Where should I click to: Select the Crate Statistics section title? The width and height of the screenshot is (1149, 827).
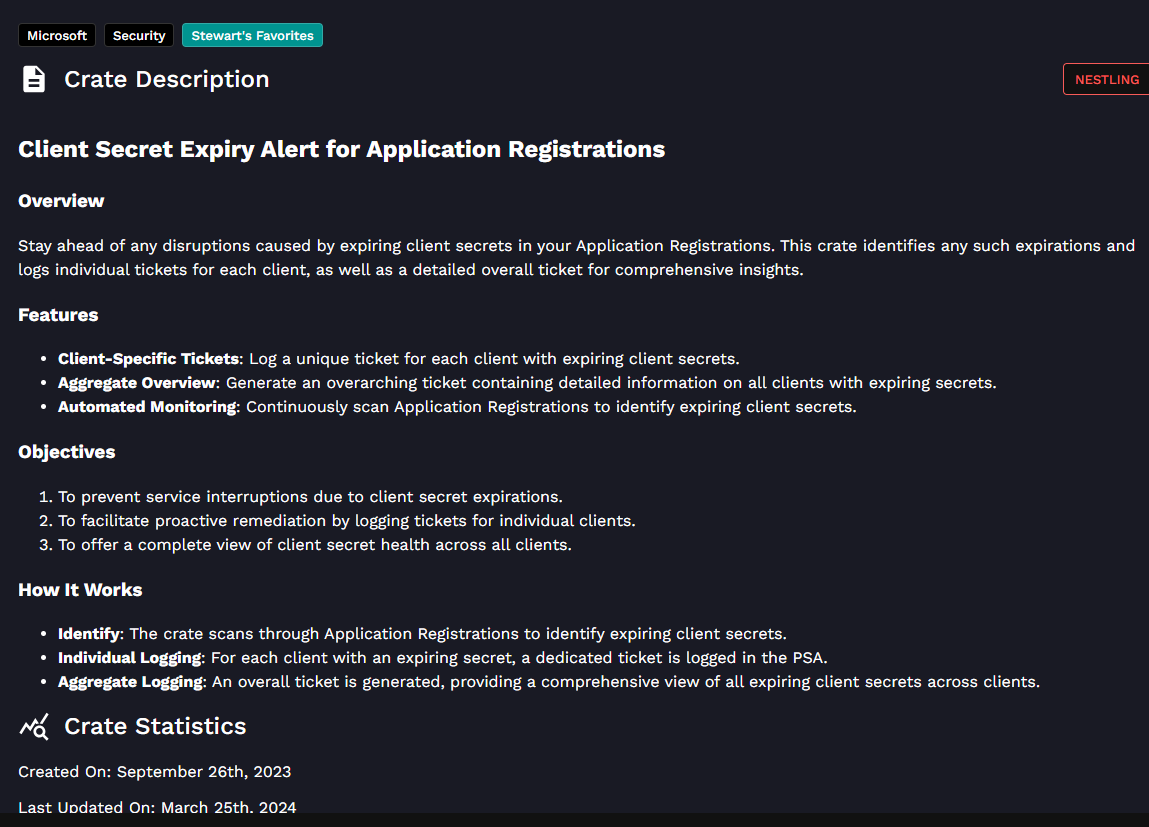[x=155, y=726]
